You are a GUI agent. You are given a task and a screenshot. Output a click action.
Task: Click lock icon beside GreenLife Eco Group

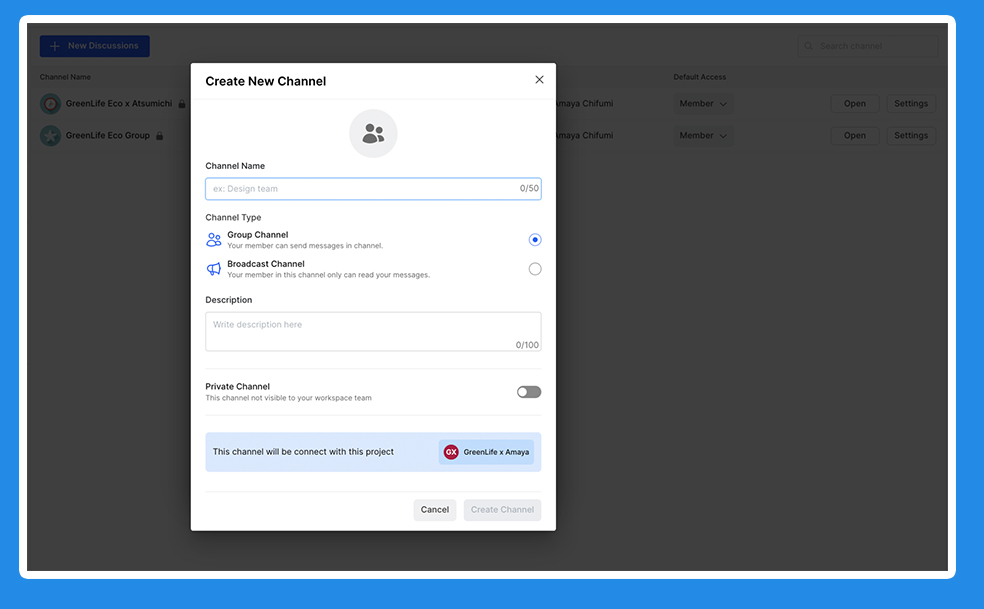click(159, 136)
